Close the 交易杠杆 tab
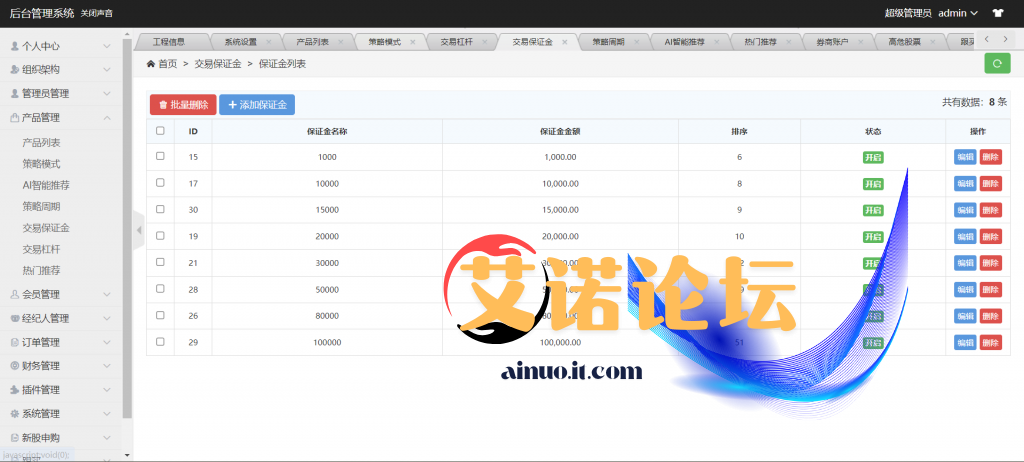This screenshot has height=462, width=1024. click(484, 42)
